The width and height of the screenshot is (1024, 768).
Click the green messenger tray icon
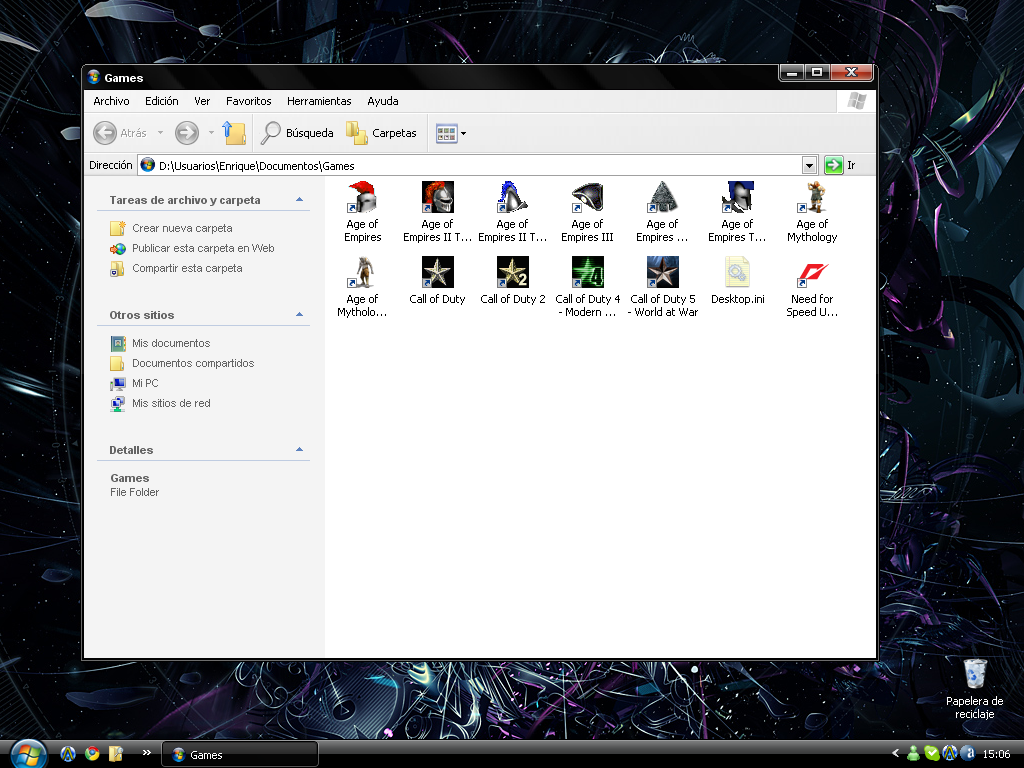tap(914, 754)
